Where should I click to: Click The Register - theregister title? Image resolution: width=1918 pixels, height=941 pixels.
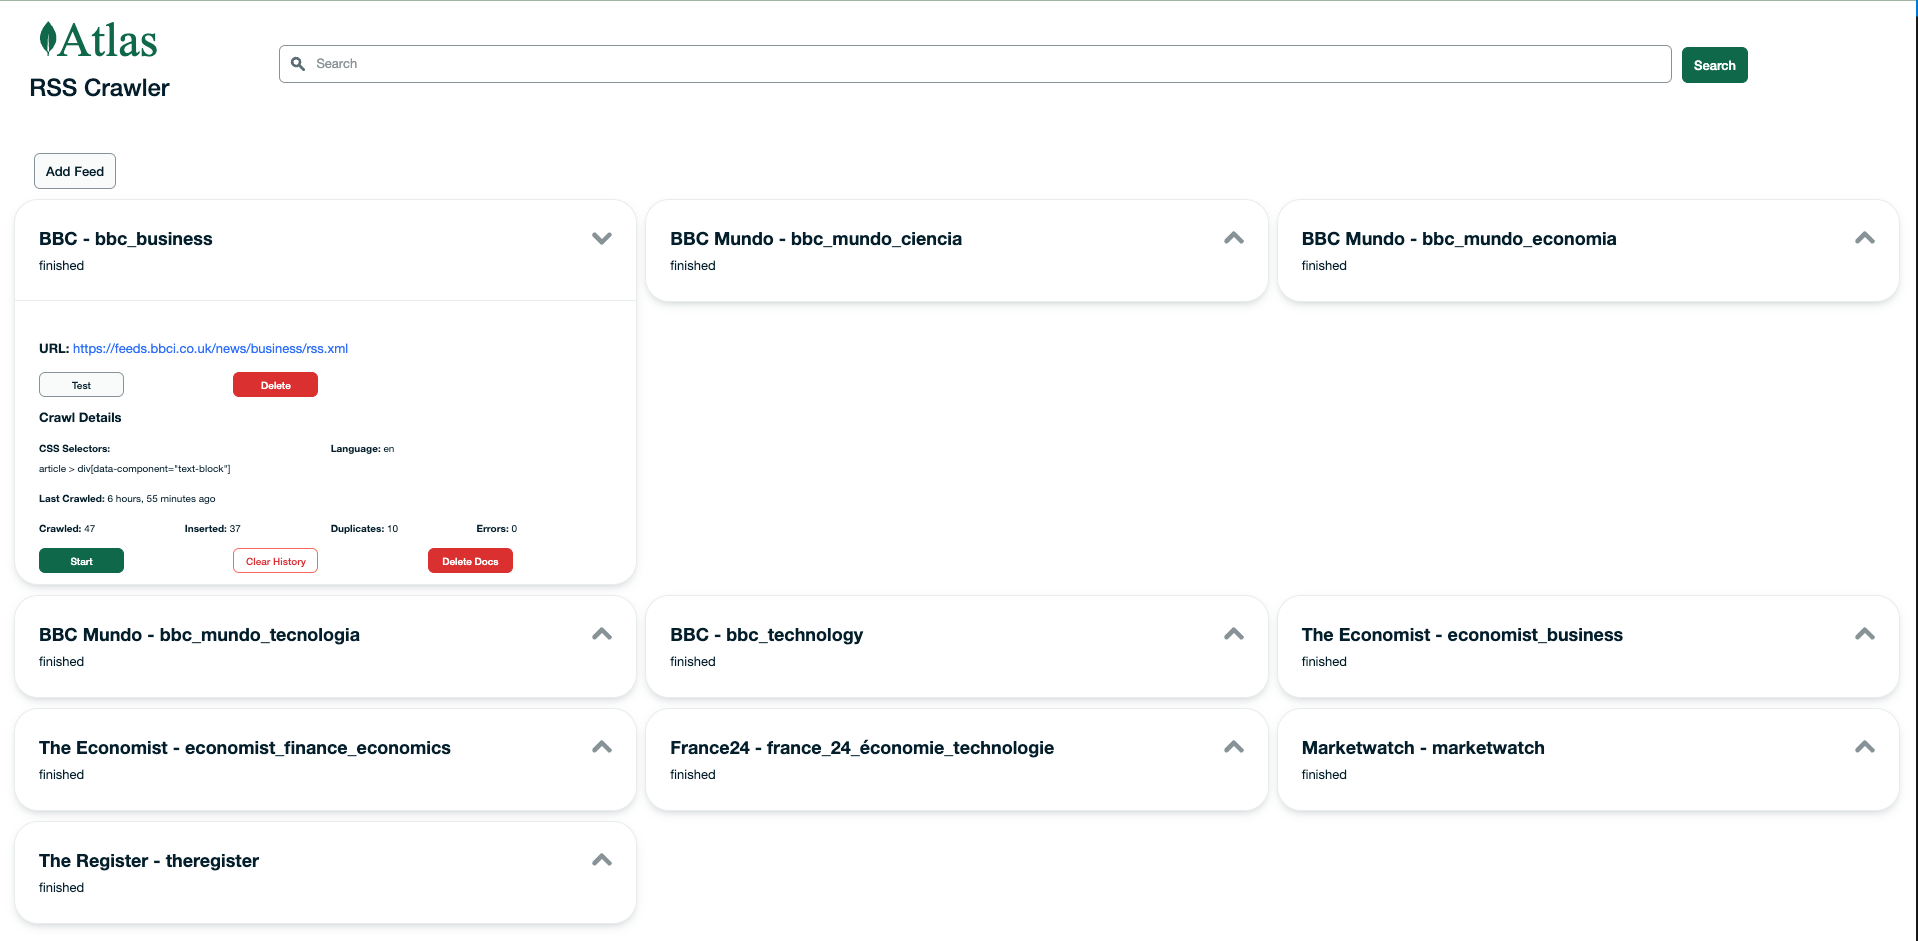[x=149, y=861]
